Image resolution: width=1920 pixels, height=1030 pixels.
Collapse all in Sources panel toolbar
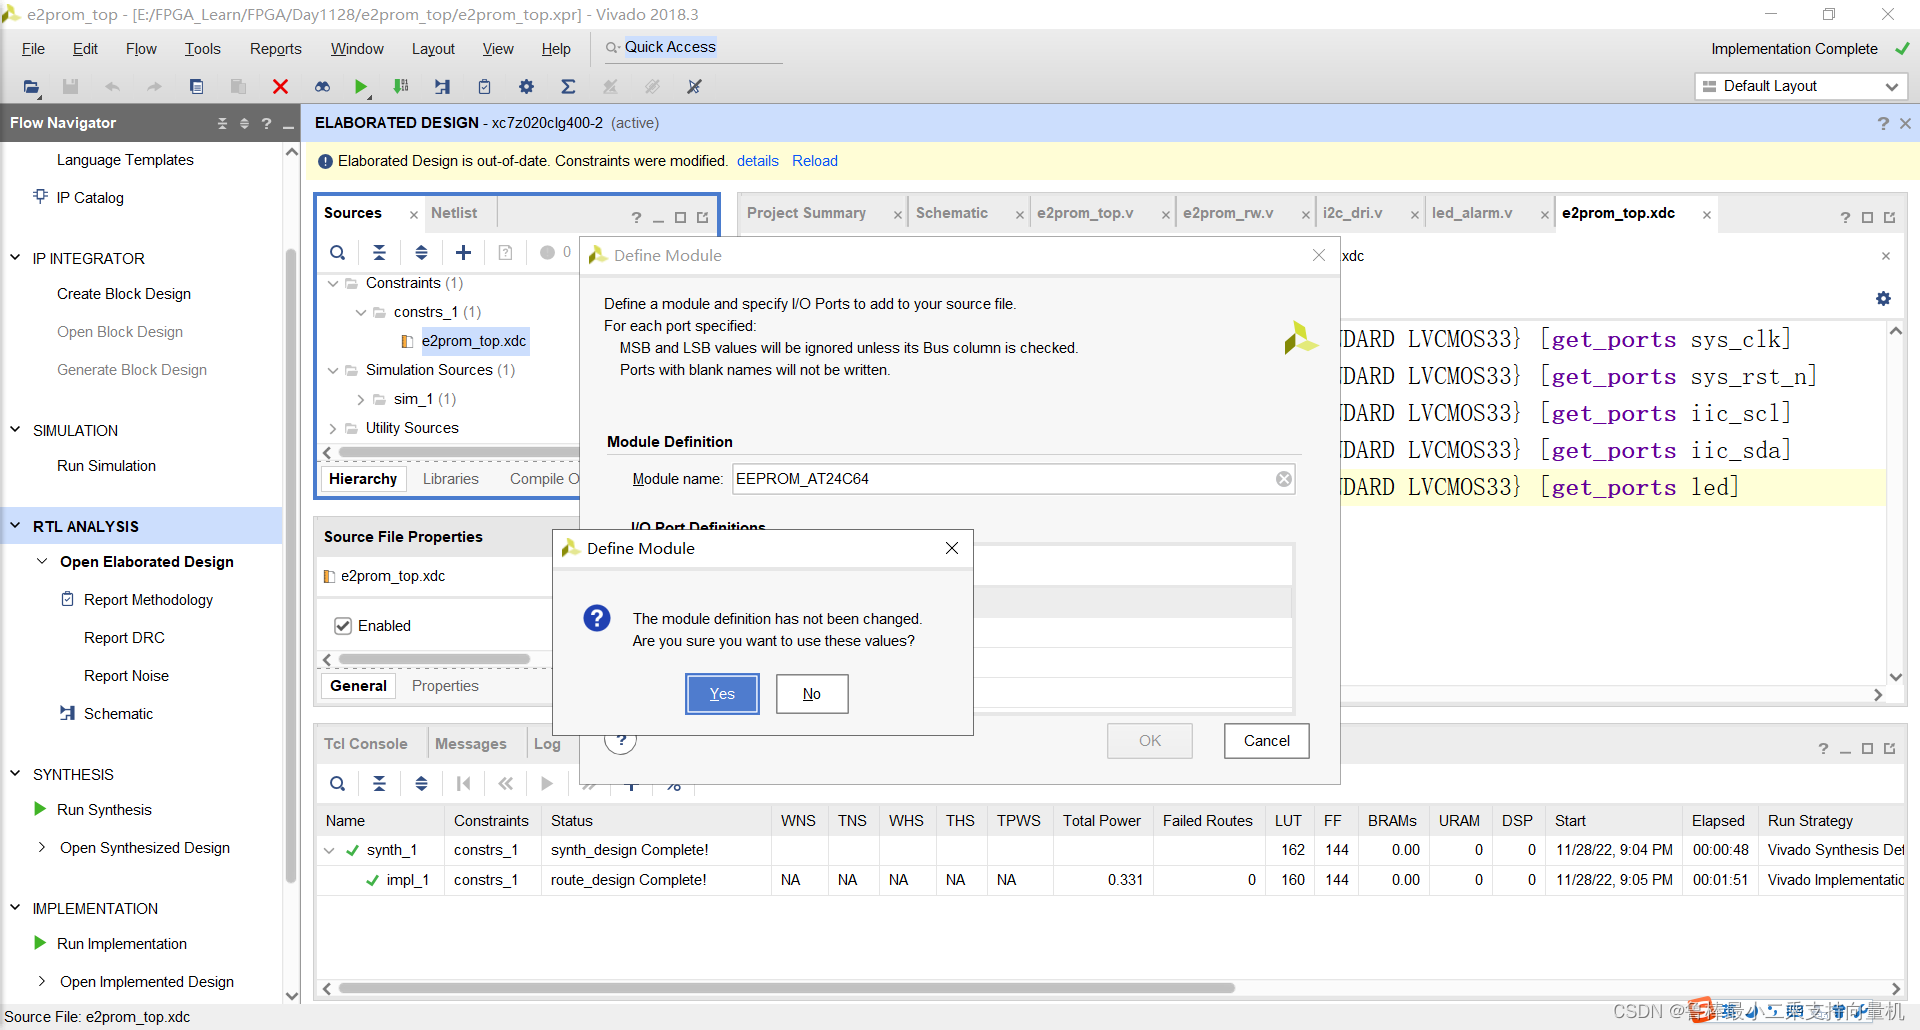379,253
